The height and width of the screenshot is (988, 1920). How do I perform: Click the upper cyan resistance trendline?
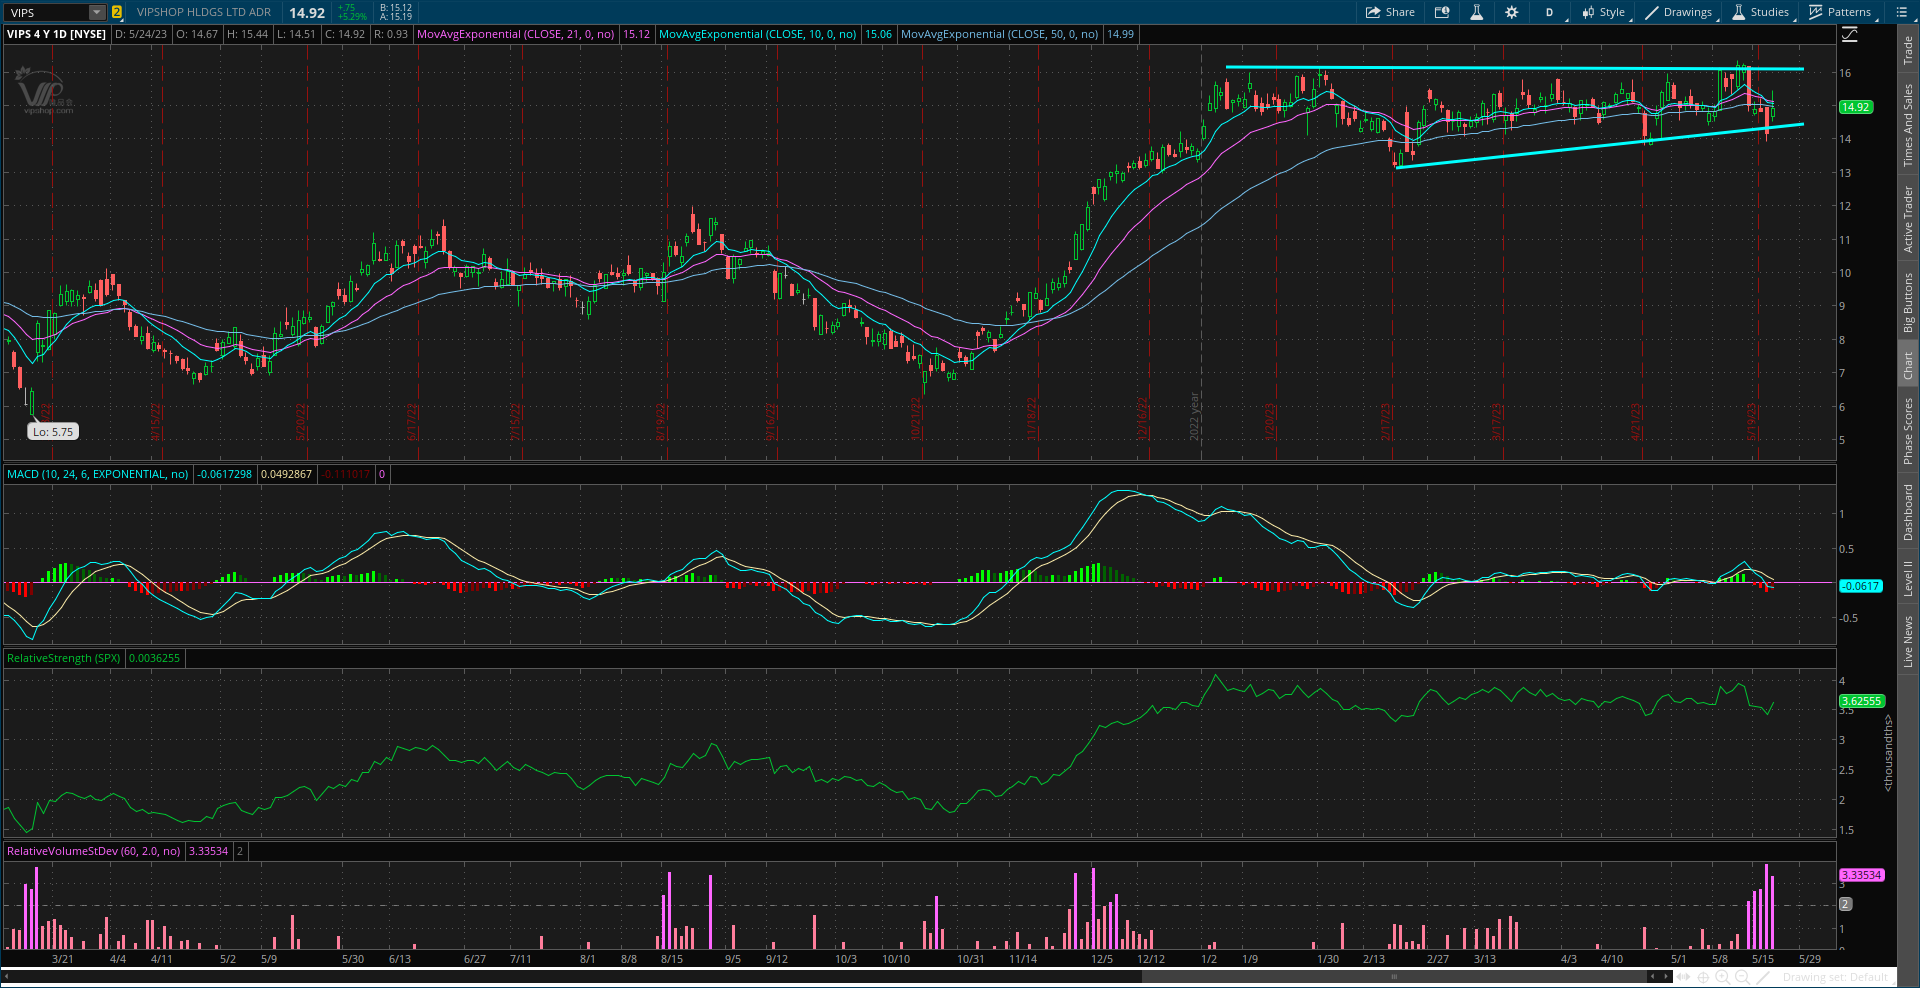tap(1514, 68)
